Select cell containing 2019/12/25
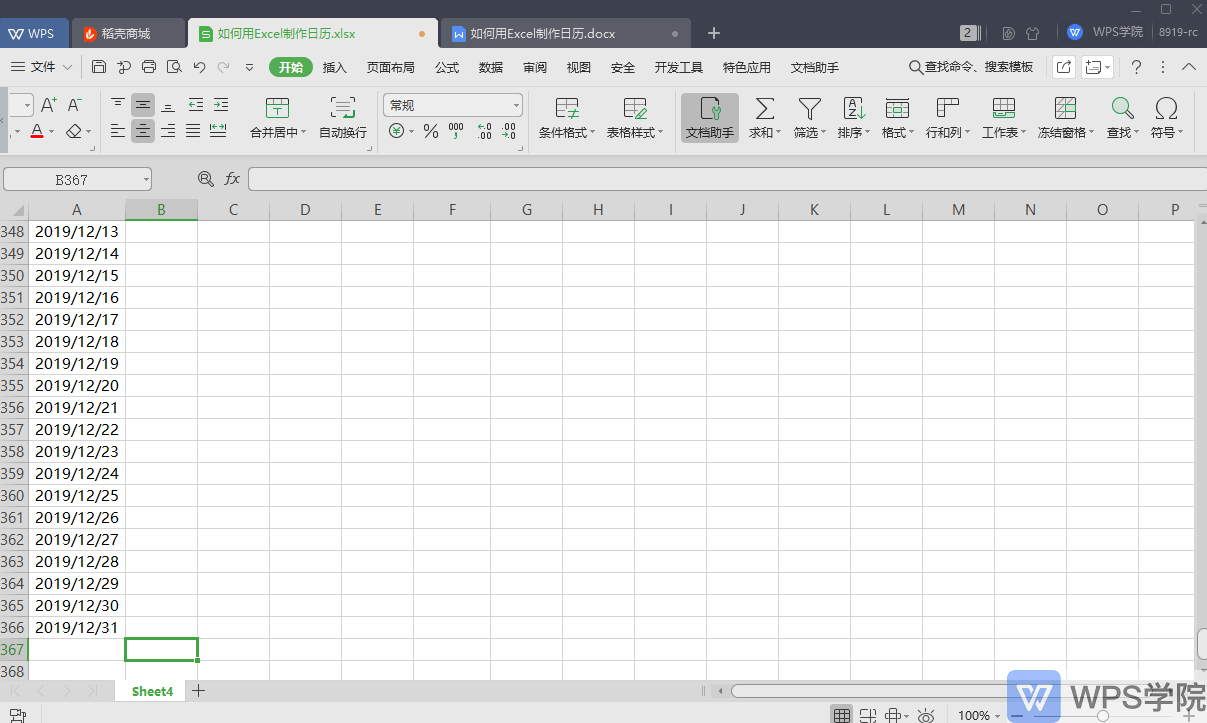 tap(77, 495)
